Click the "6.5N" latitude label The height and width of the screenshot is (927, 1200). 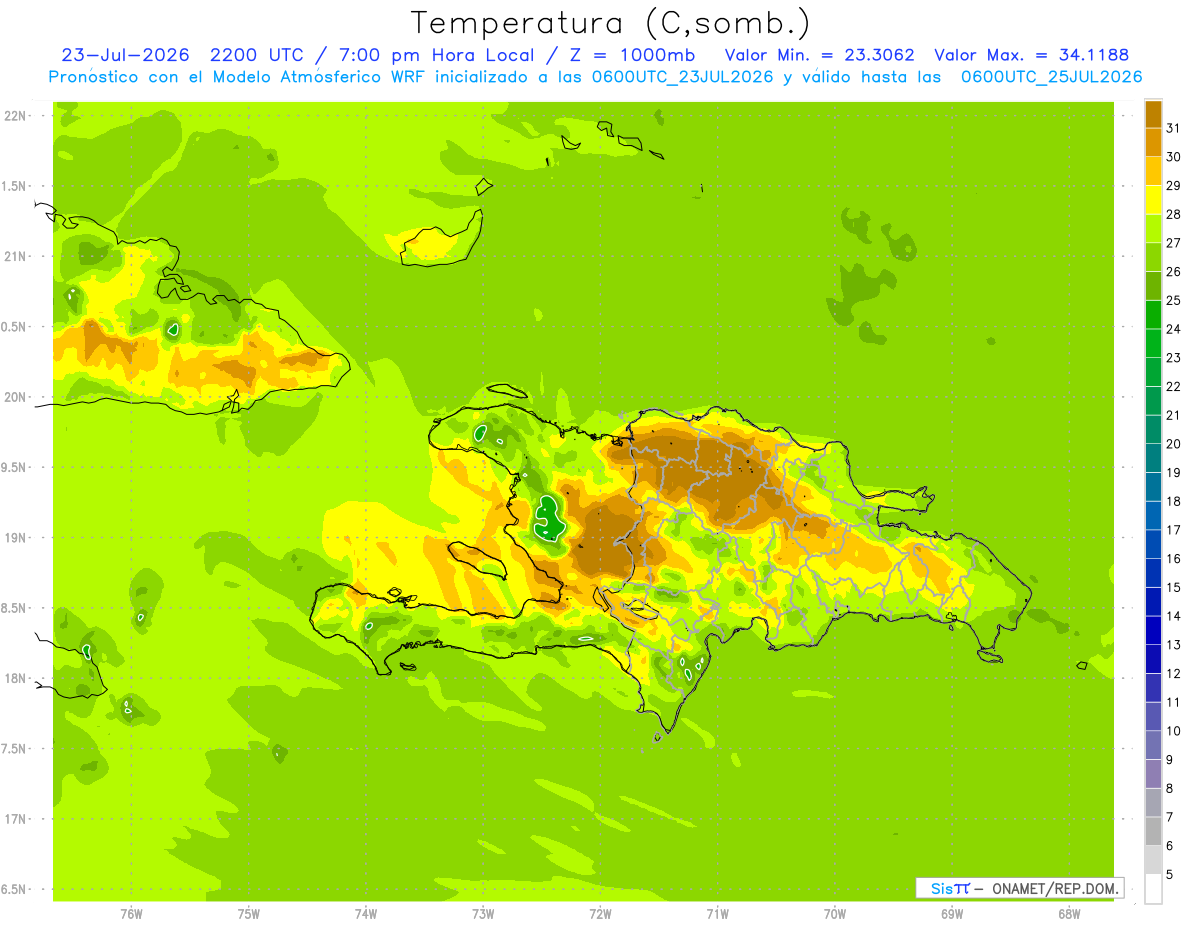(x=15, y=889)
